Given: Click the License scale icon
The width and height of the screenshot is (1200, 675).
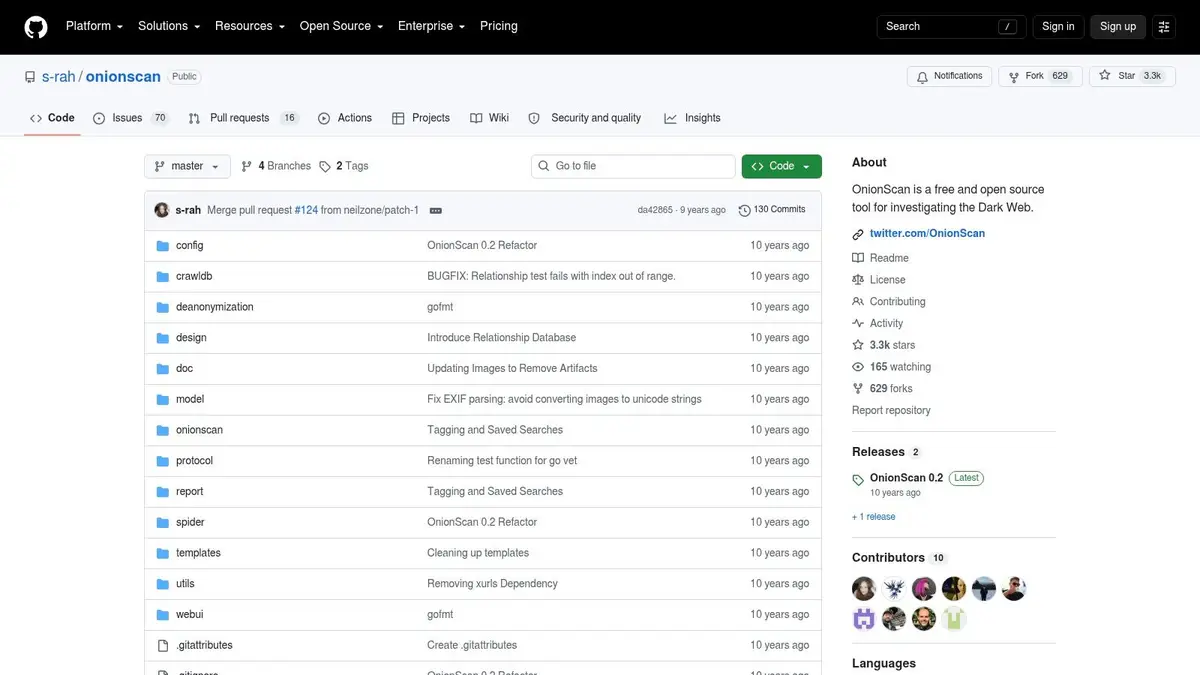Looking at the screenshot, I should [x=858, y=280].
